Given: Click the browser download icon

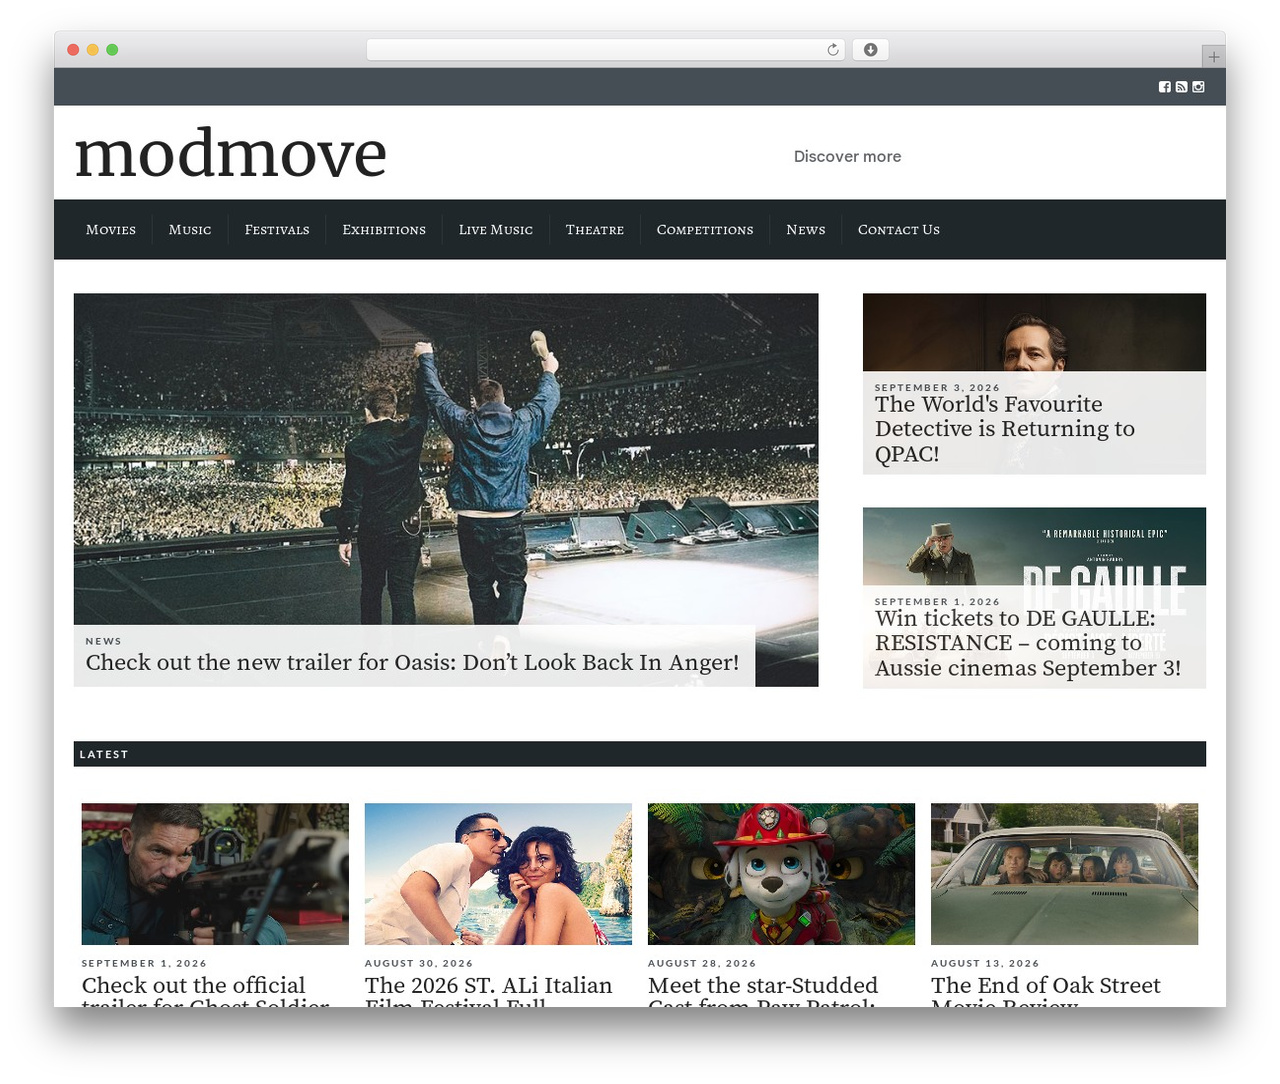Looking at the screenshot, I should tap(870, 50).
